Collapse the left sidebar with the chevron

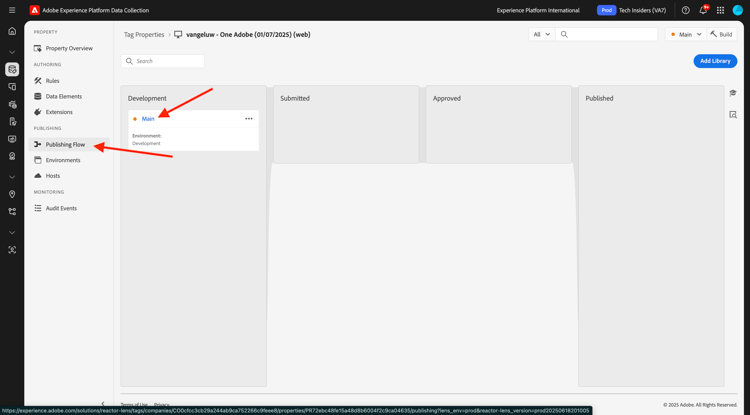pos(103,404)
